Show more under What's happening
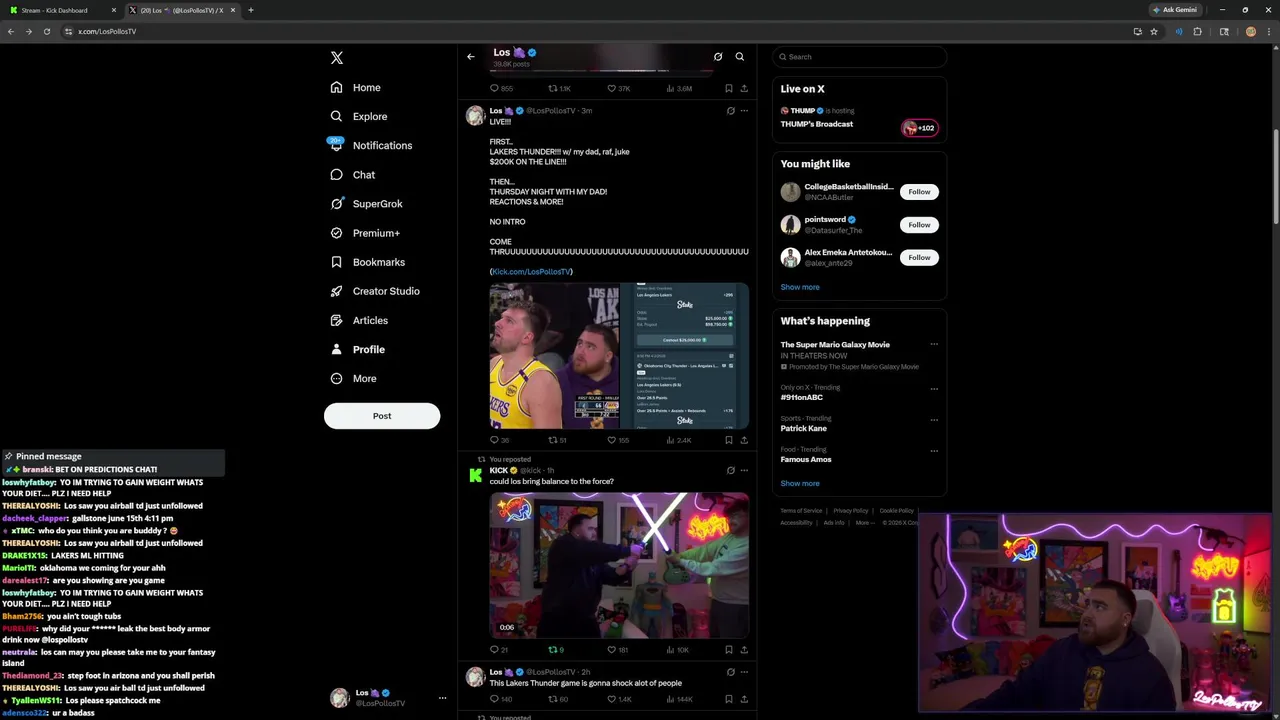 (x=800, y=484)
